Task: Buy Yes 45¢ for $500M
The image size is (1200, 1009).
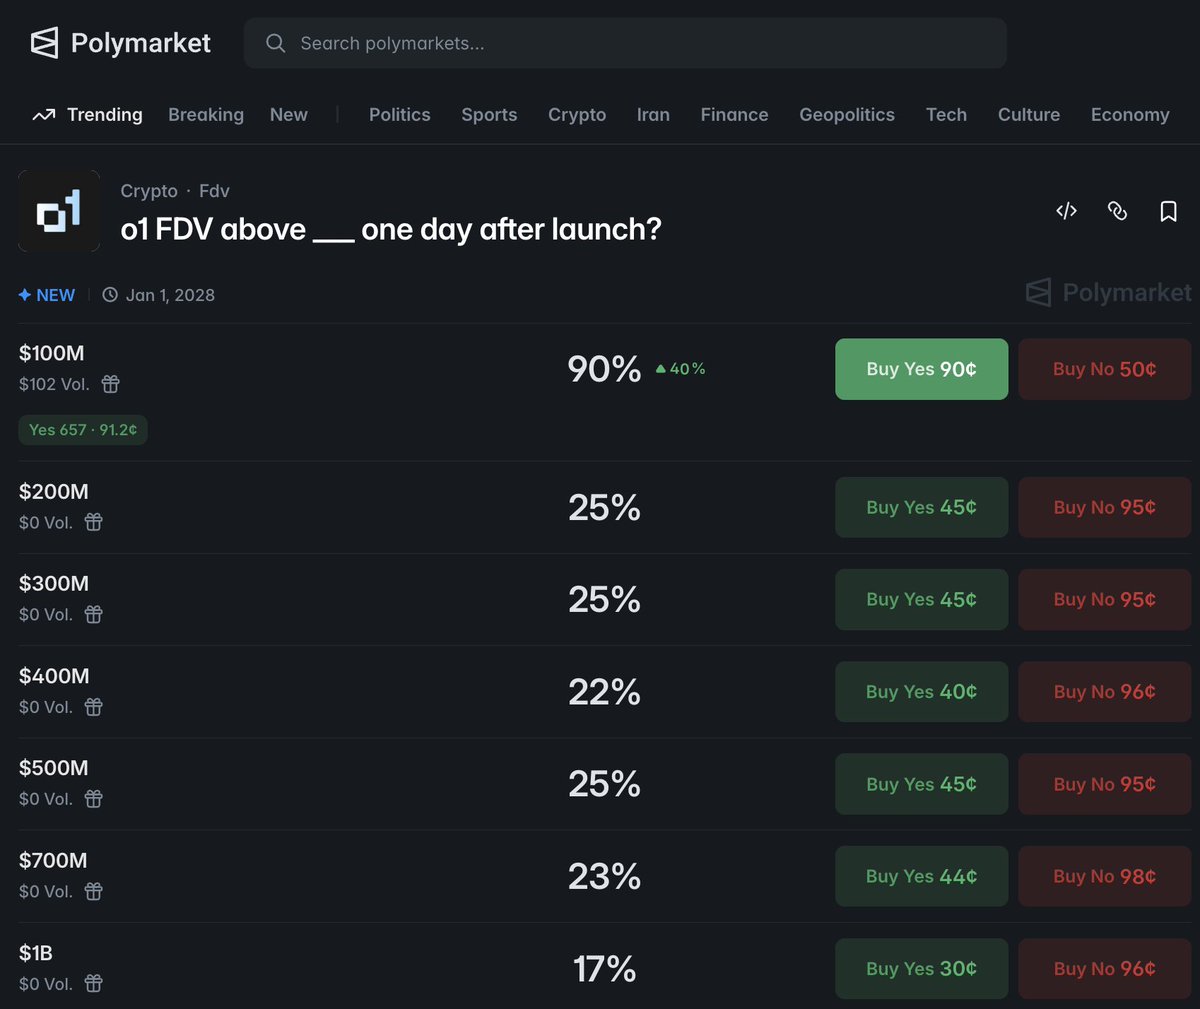Action: (922, 784)
